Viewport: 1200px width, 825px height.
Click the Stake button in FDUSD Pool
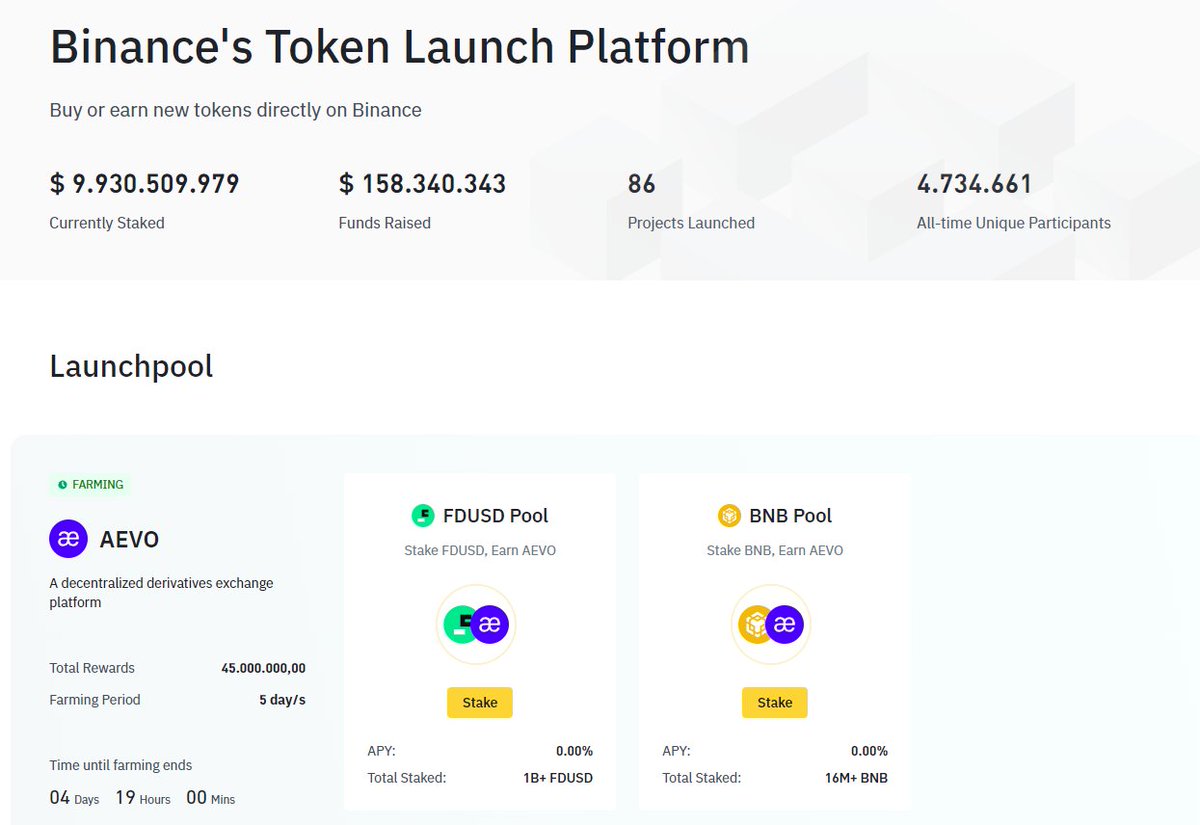point(479,702)
